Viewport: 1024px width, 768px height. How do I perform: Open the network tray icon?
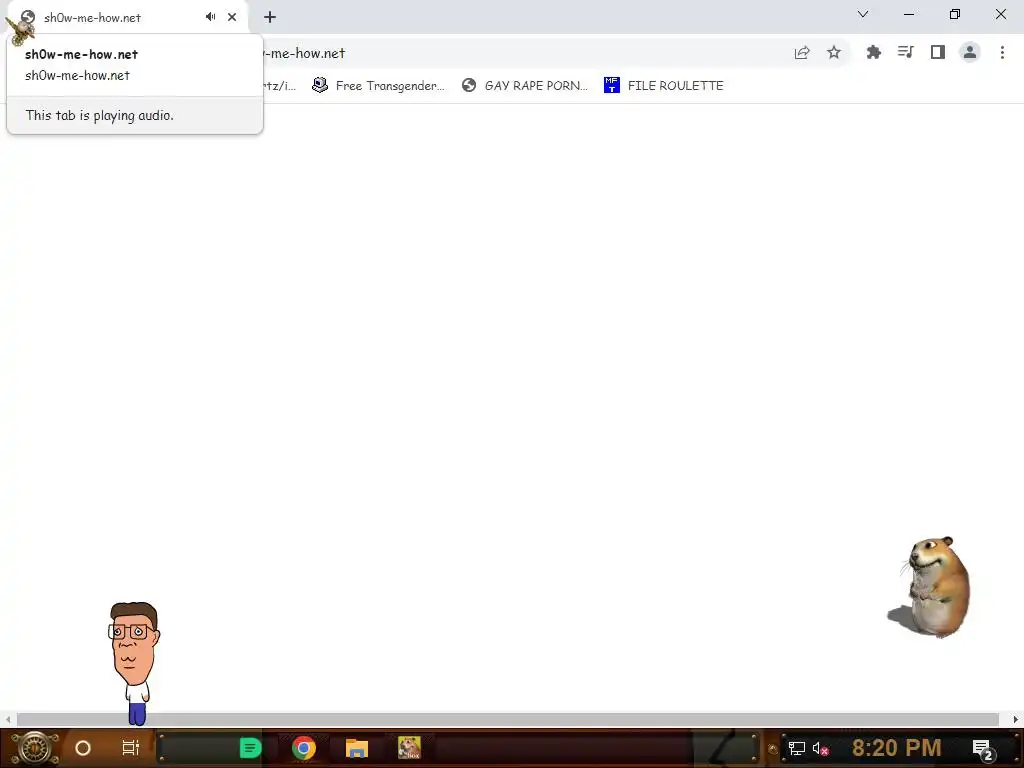pyautogui.click(x=796, y=748)
